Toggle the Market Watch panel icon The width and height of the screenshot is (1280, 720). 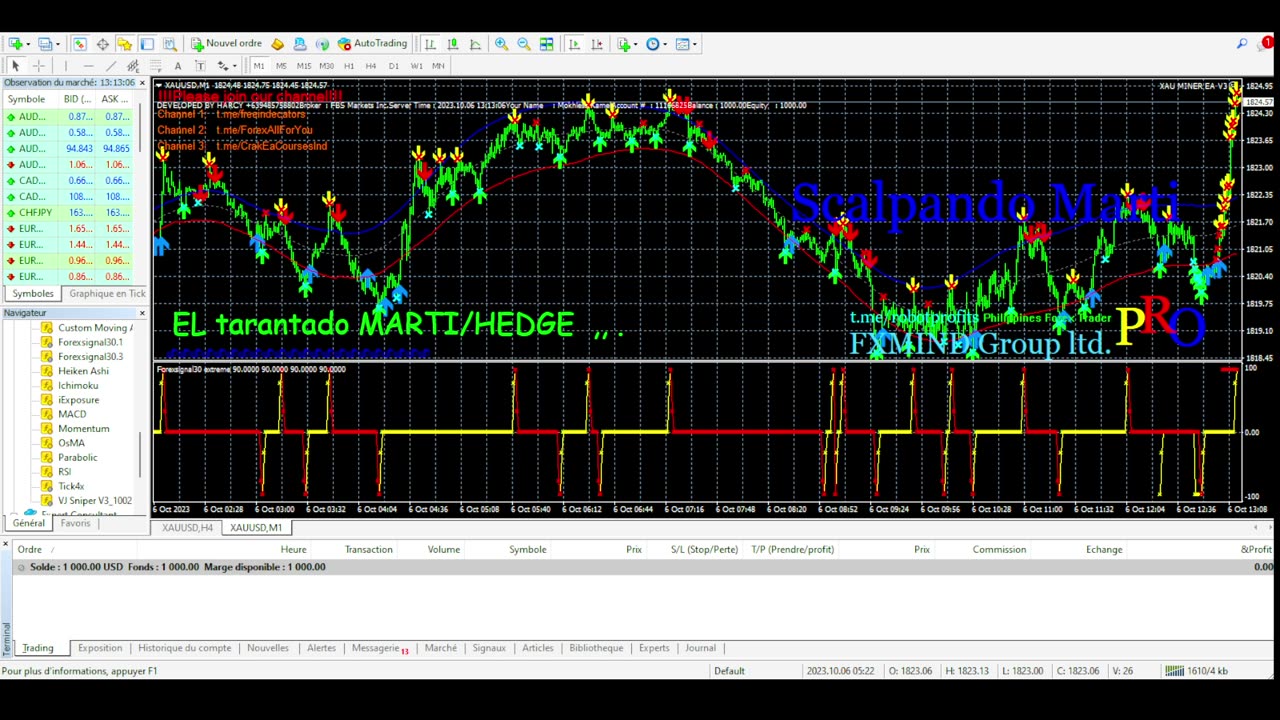79,44
